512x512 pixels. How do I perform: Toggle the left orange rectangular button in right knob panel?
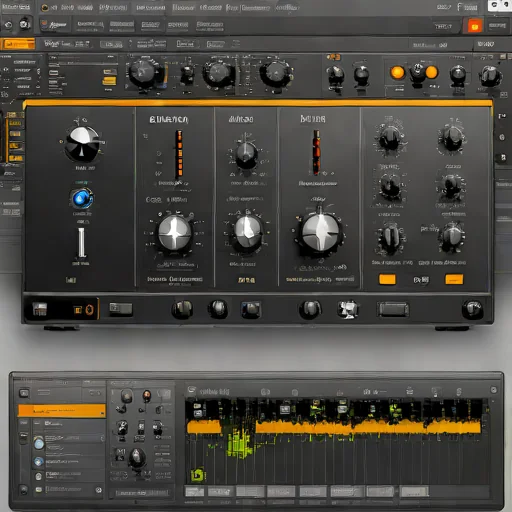(x=387, y=279)
